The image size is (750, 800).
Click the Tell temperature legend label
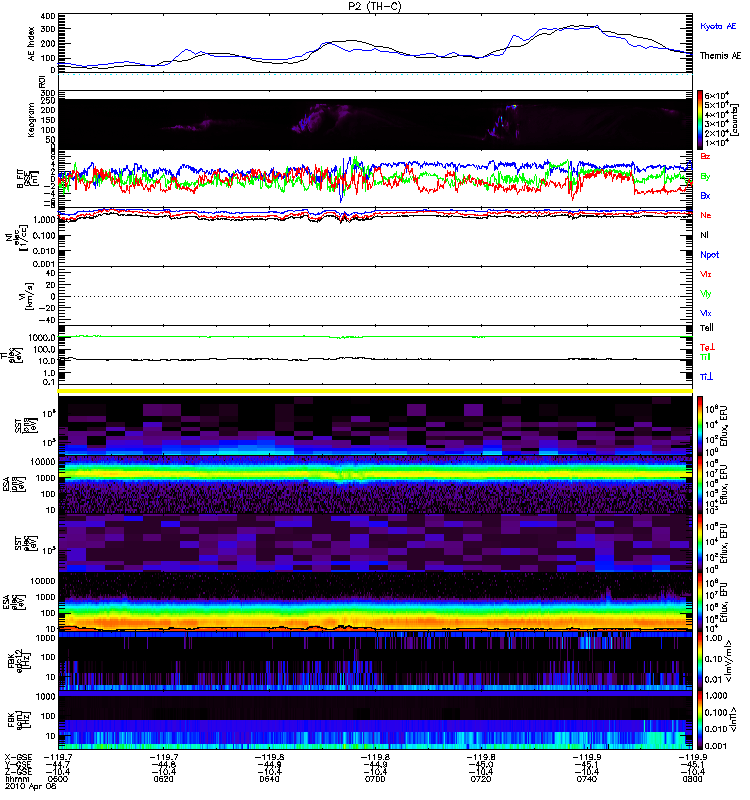point(707,328)
